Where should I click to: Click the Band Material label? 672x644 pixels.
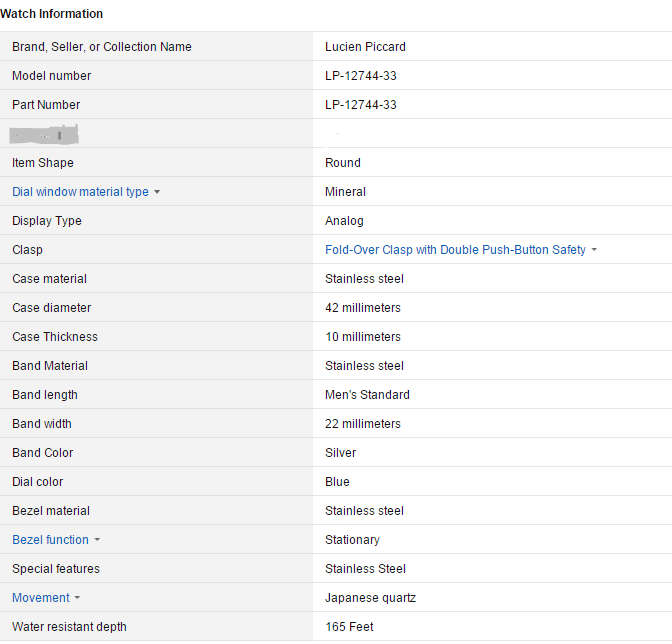point(50,366)
